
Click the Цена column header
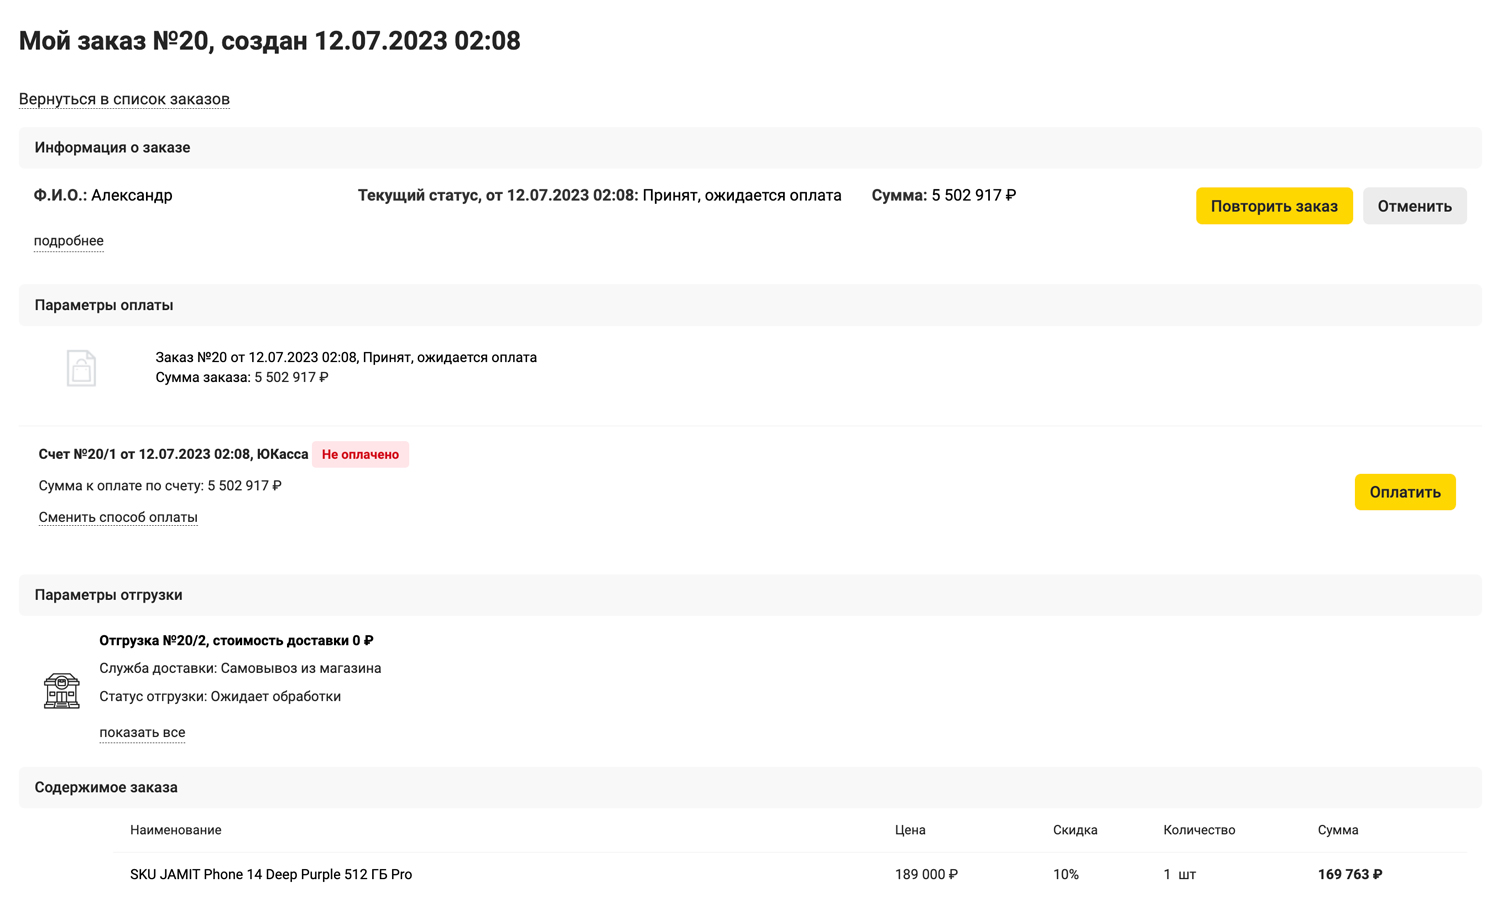click(910, 830)
